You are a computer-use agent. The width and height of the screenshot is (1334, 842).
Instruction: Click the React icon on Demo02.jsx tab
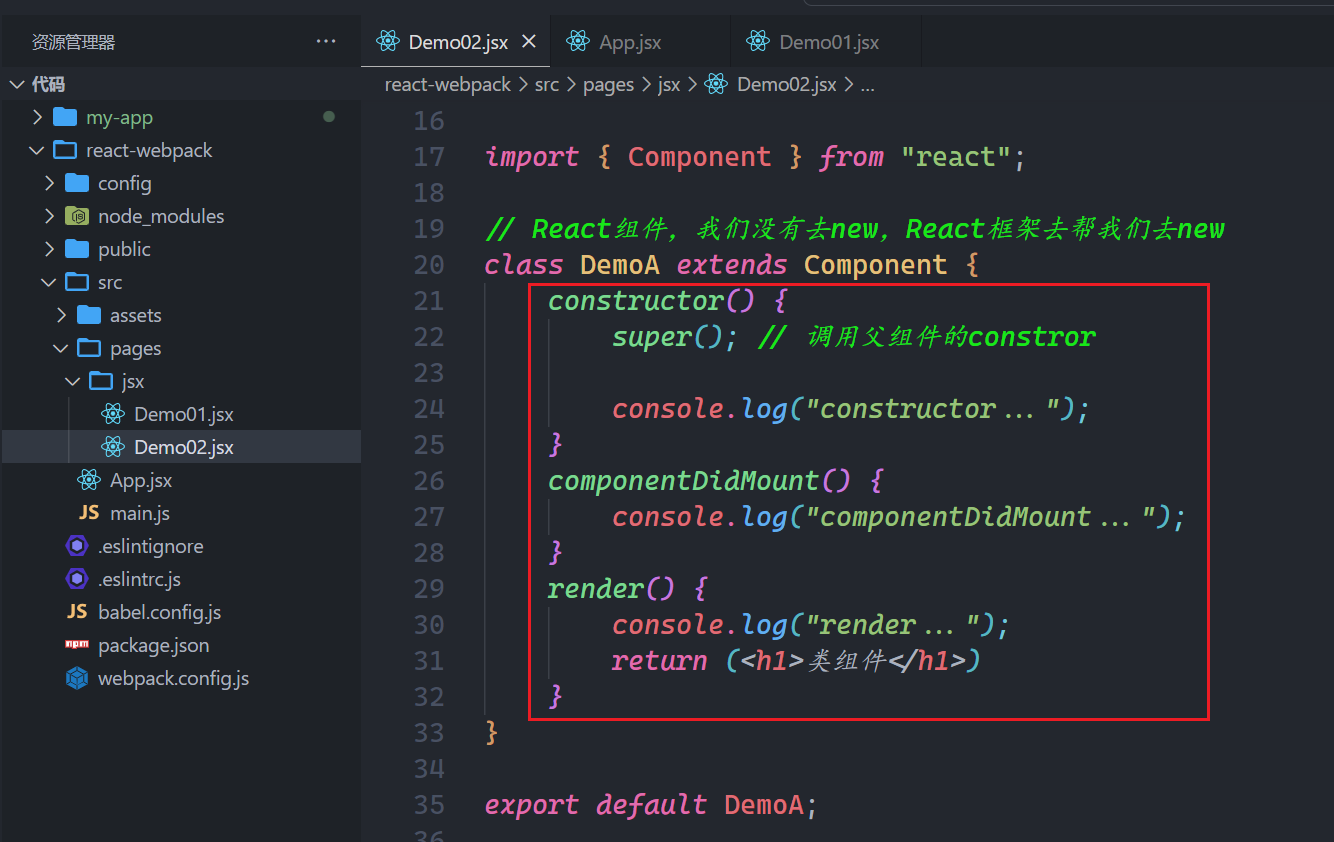pos(387,41)
